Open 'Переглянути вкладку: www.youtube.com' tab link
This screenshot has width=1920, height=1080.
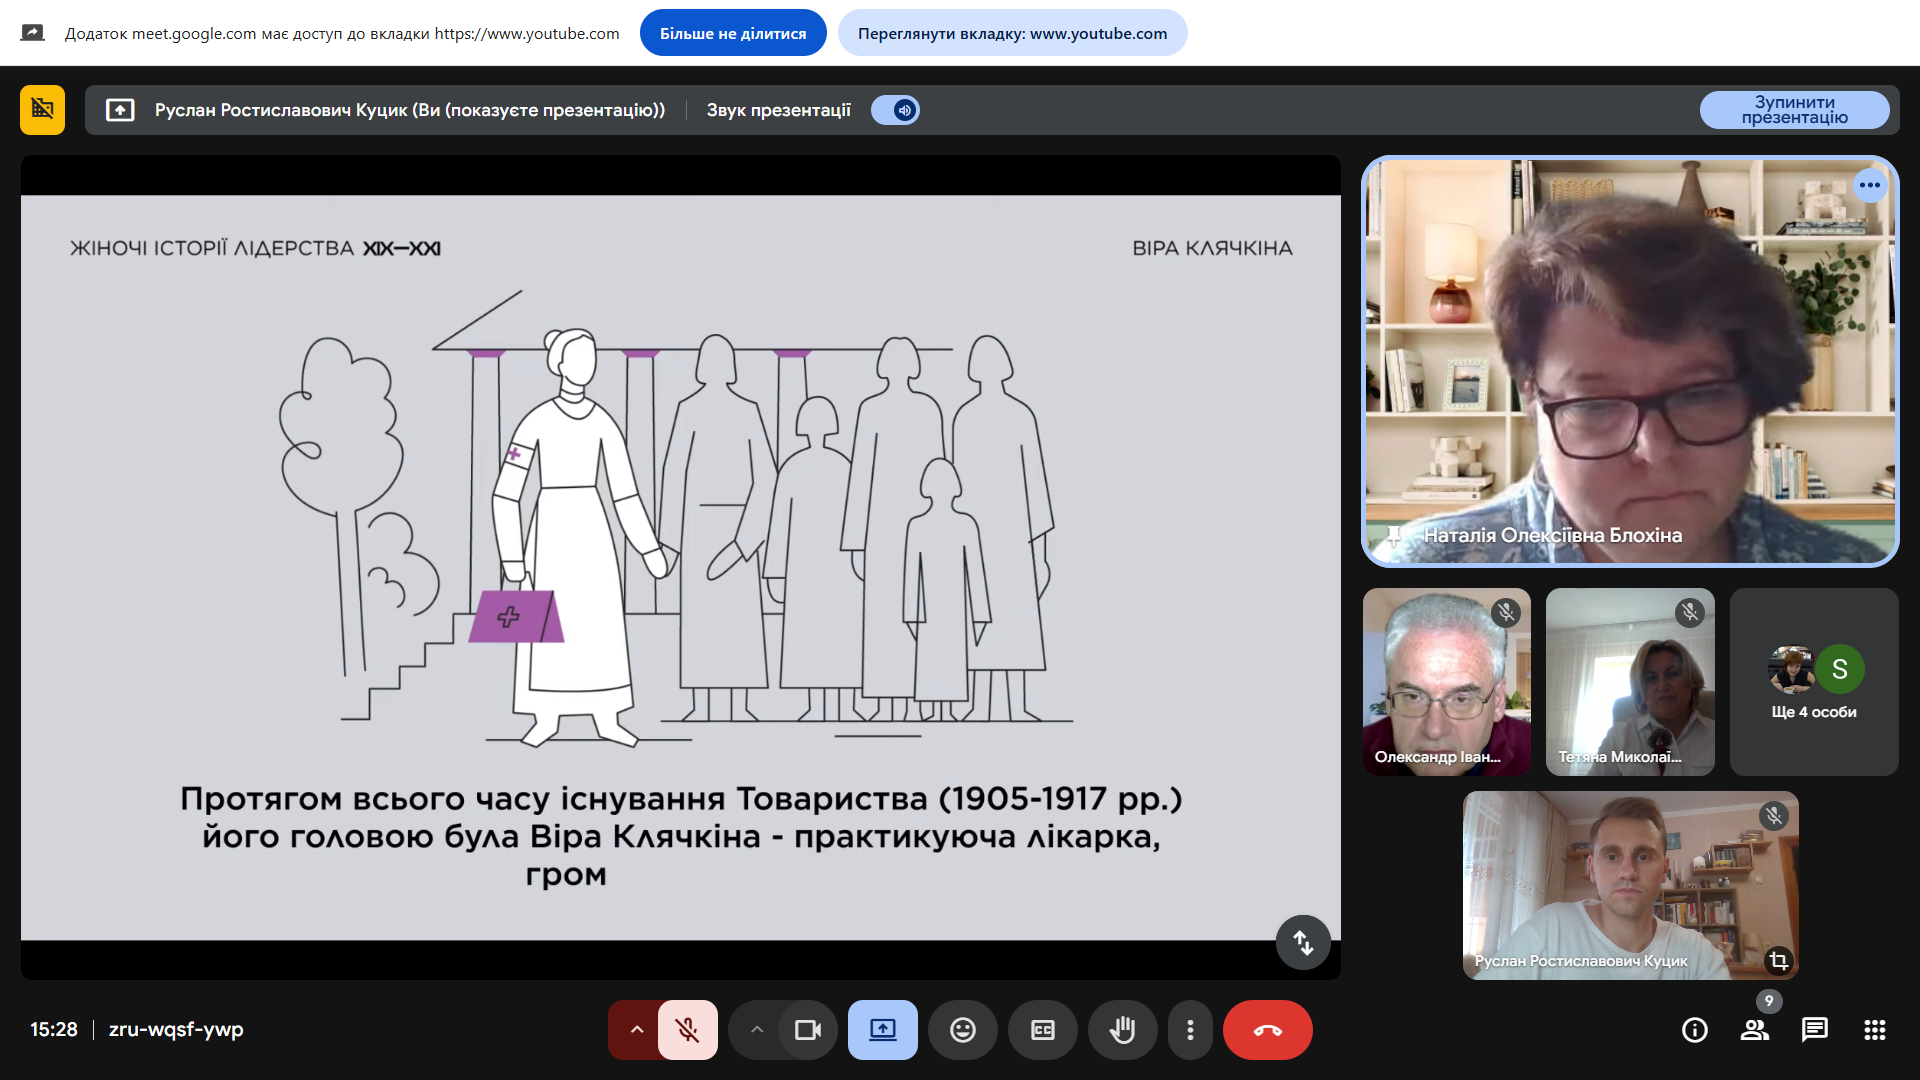(1012, 33)
